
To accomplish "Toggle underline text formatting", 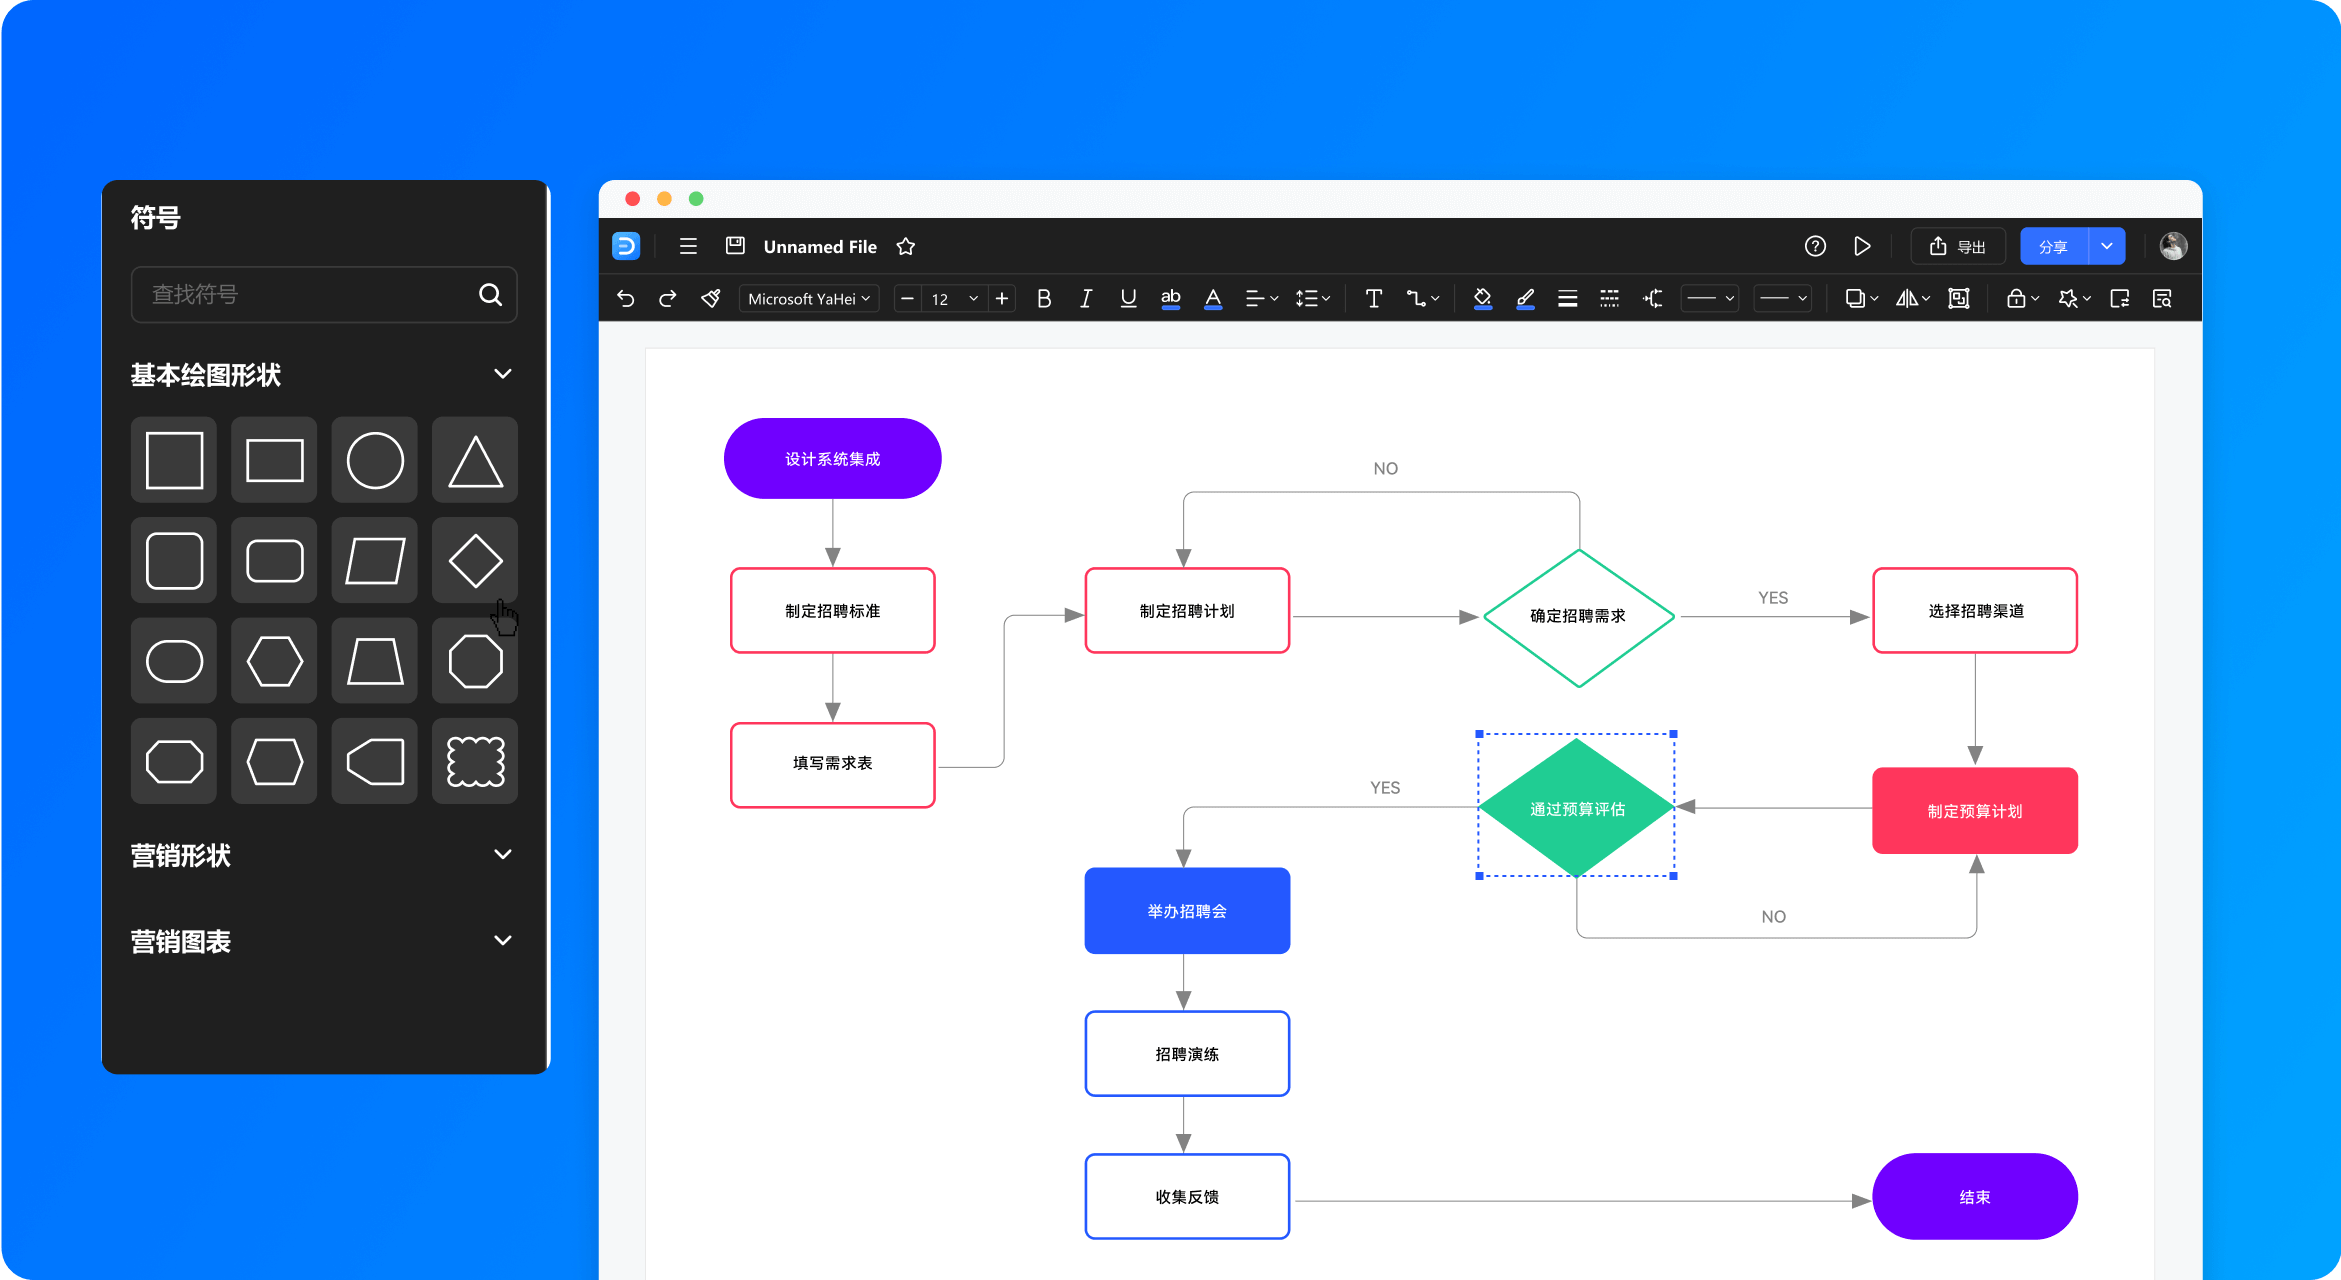I will click(x=1128, y=298).
